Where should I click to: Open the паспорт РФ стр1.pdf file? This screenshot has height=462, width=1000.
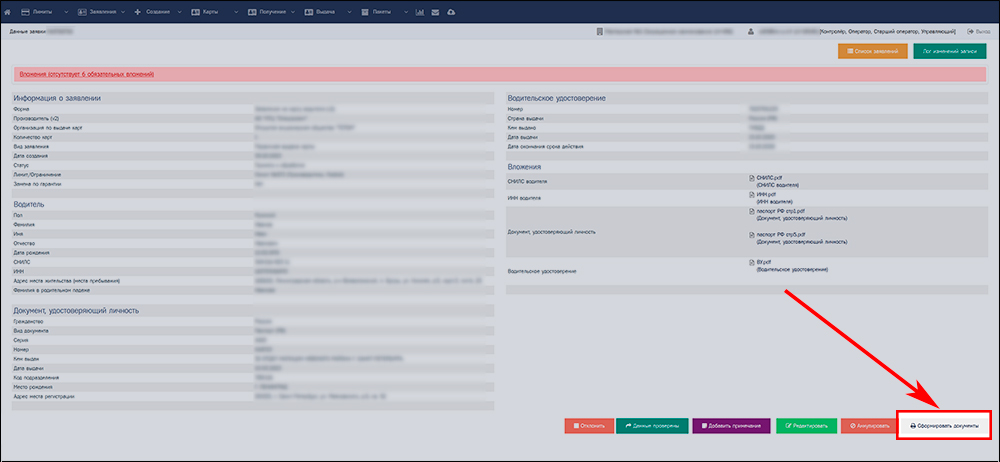click(x=780, y=211)
